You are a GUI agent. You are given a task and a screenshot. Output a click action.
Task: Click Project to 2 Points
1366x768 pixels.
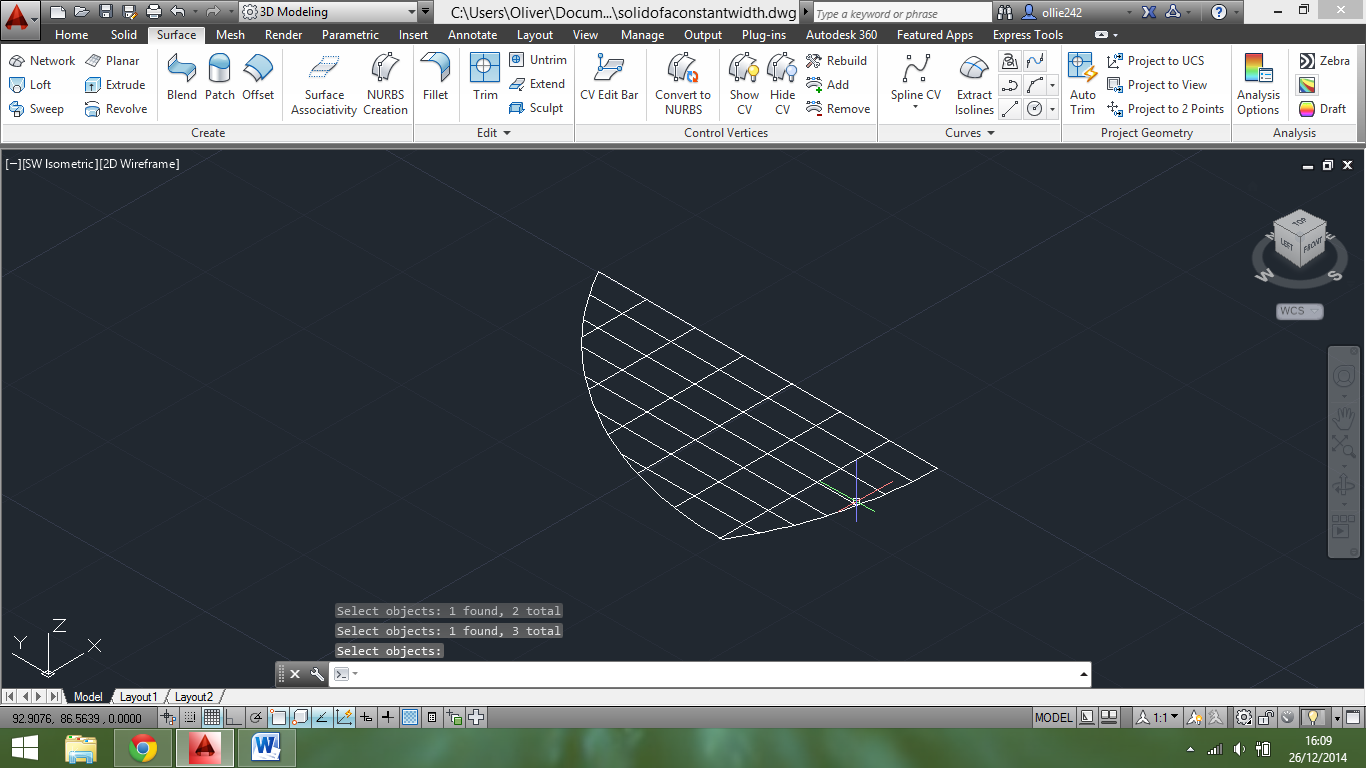coord(1166,109)
